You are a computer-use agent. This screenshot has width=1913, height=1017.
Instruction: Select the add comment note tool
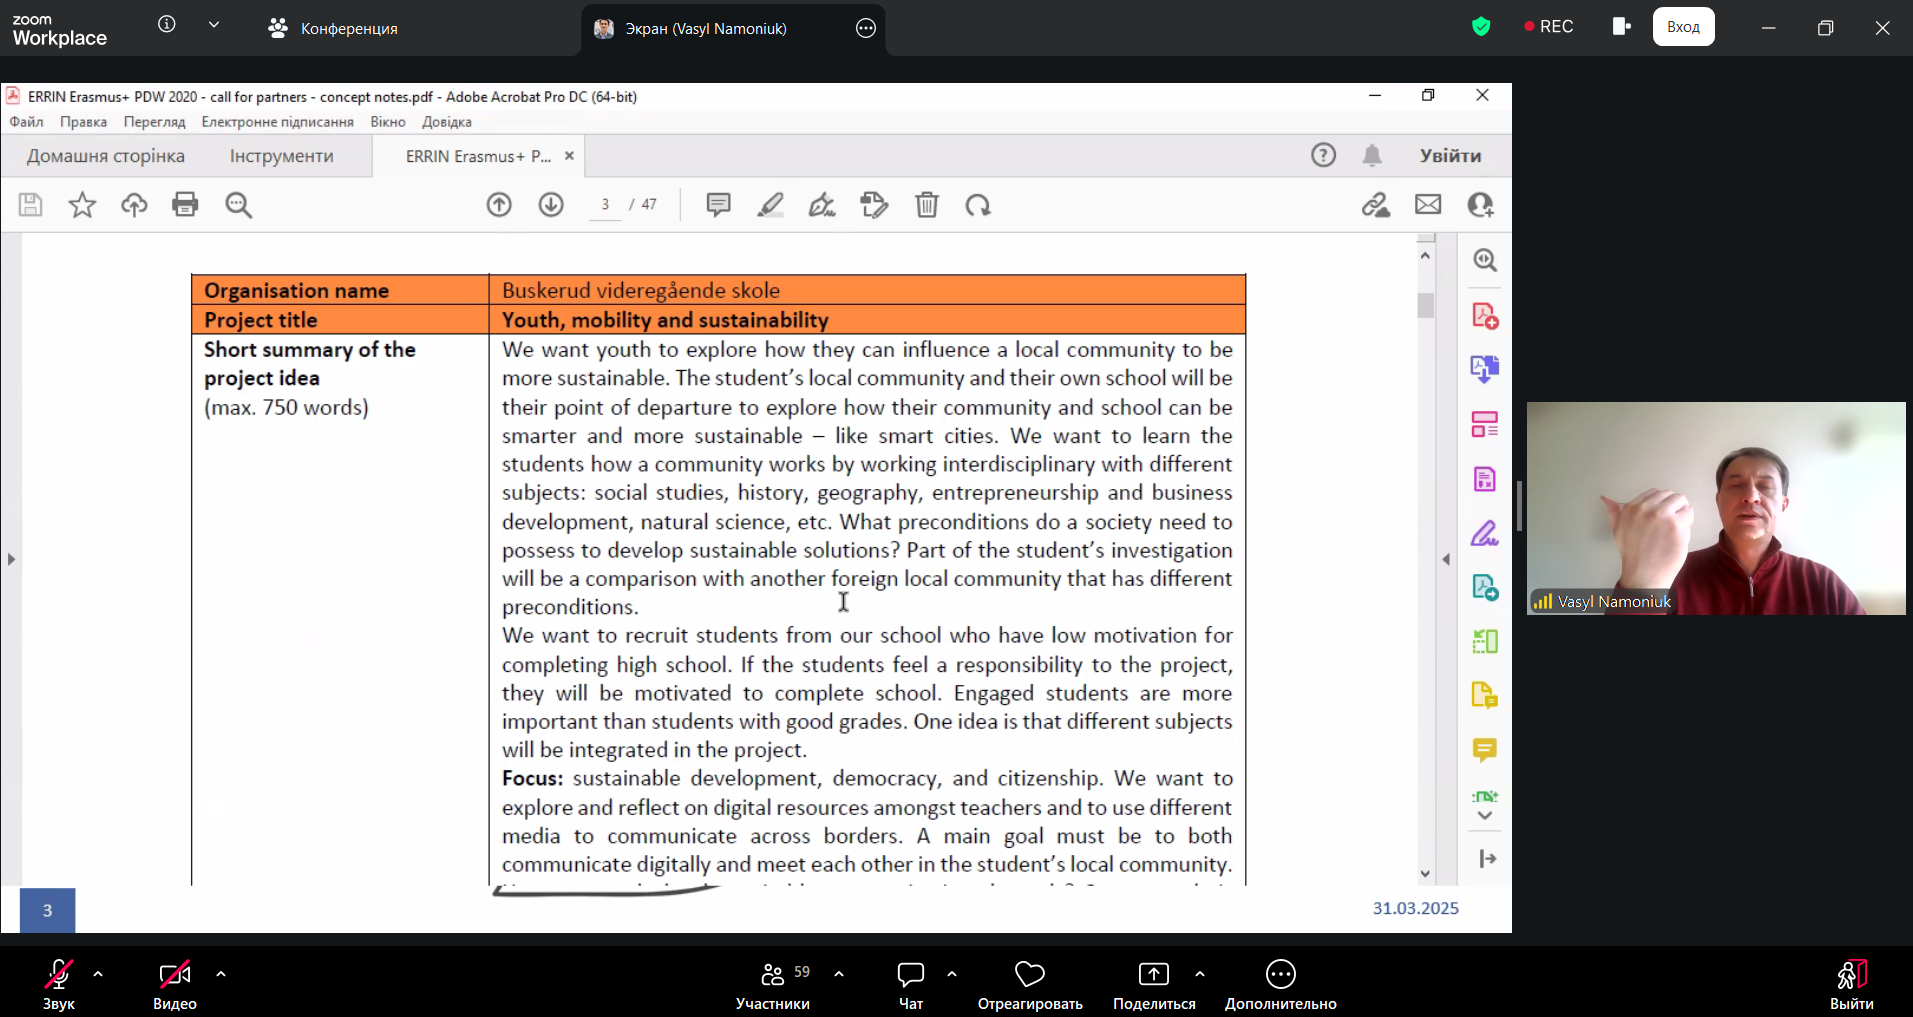click(718, 205)
